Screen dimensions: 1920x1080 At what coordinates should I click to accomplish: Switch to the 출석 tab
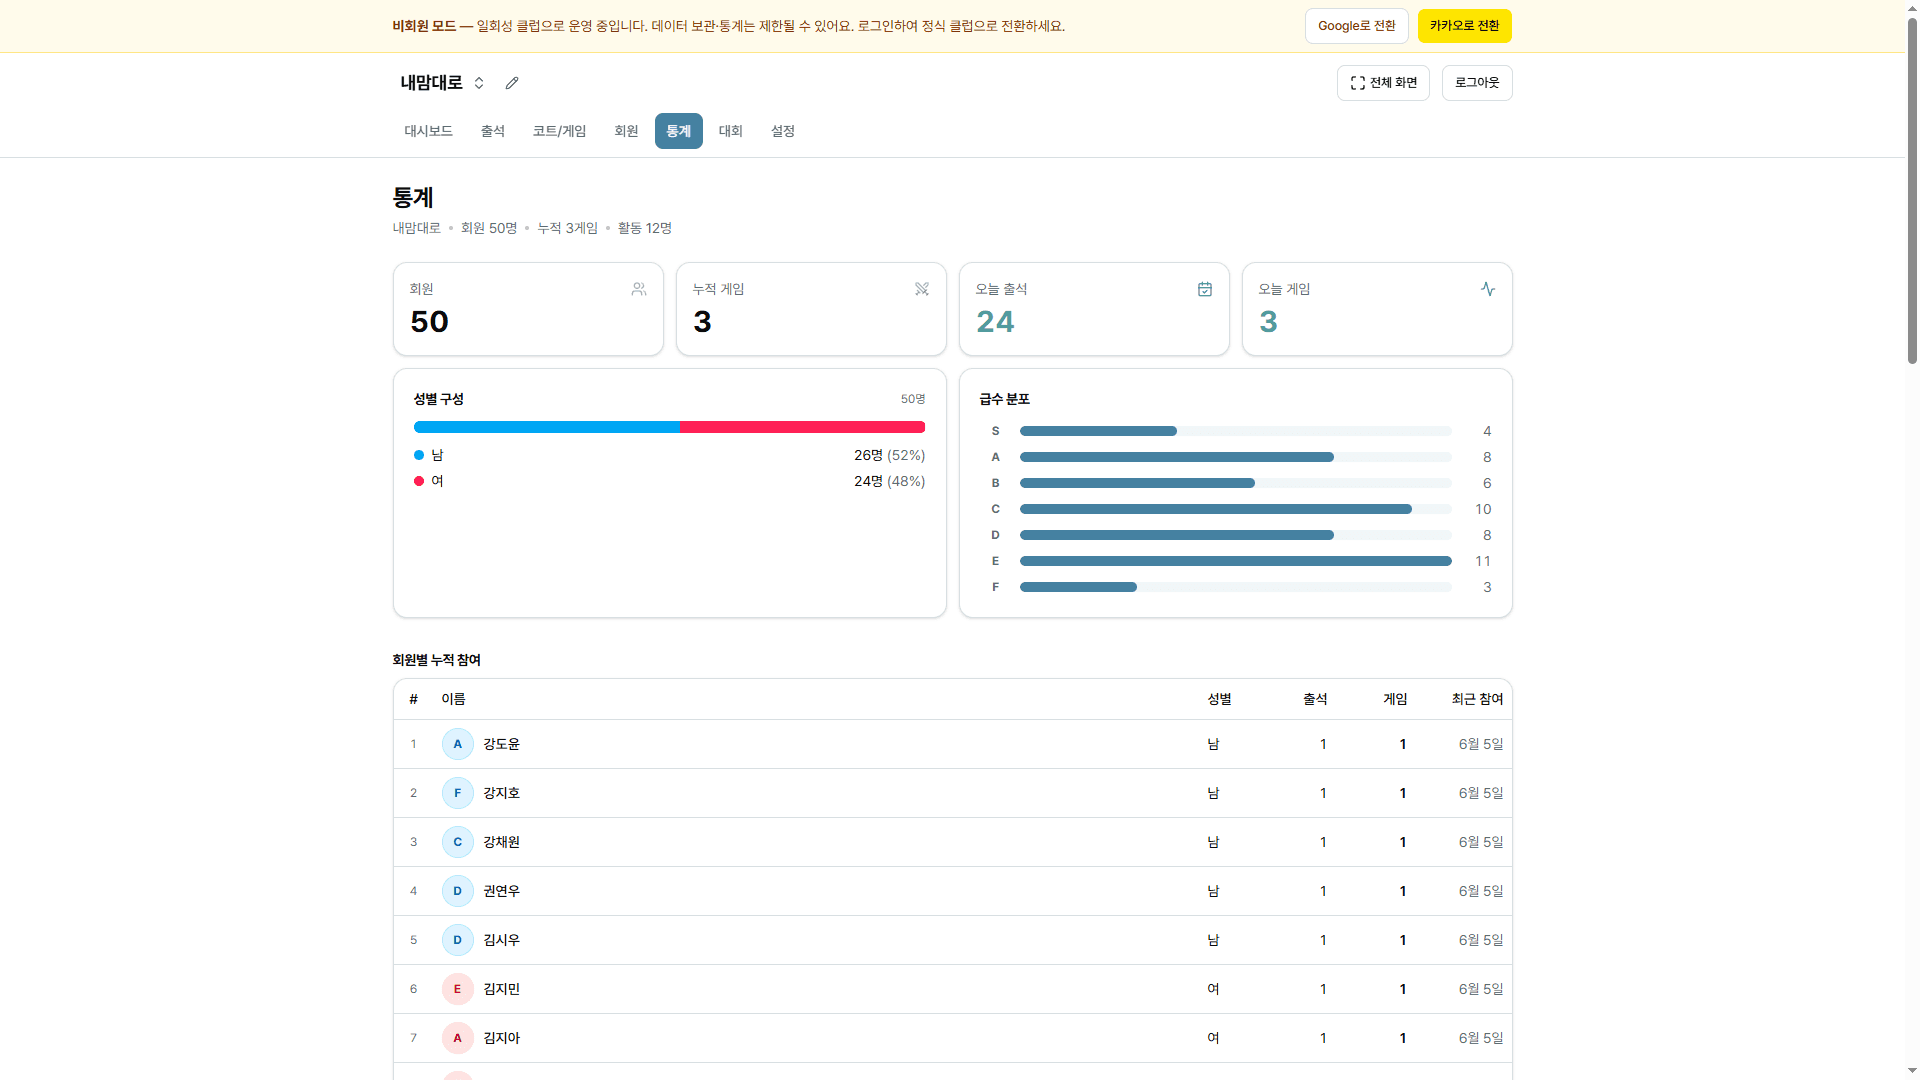493,131
